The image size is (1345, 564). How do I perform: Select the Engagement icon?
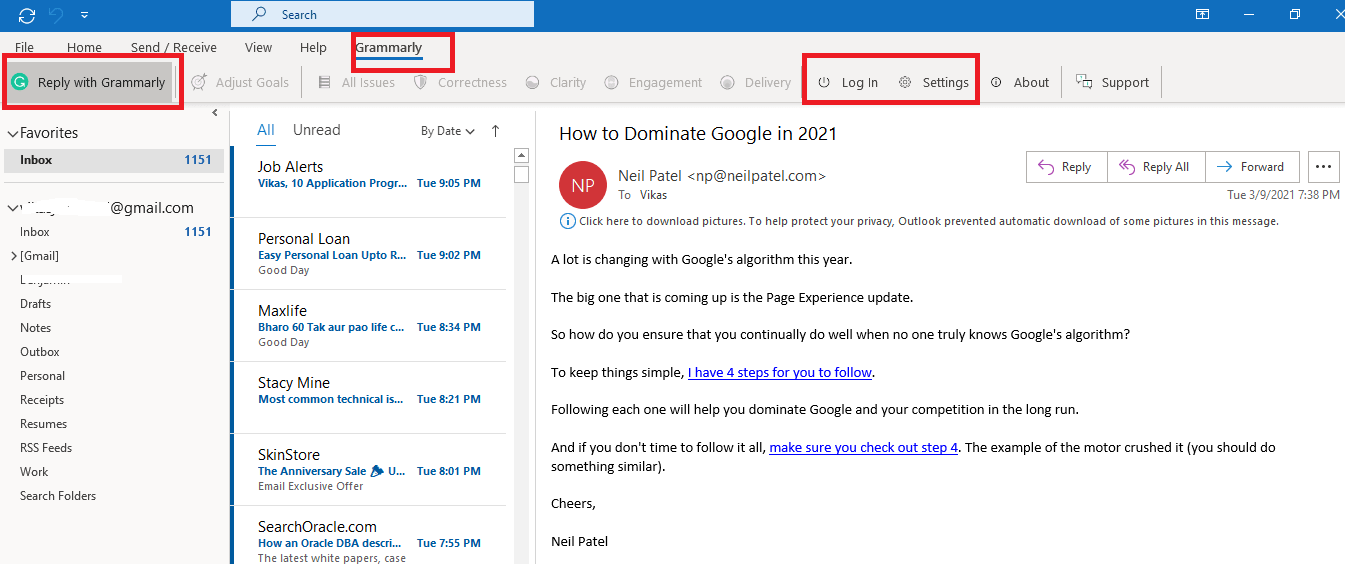[611, 83]
